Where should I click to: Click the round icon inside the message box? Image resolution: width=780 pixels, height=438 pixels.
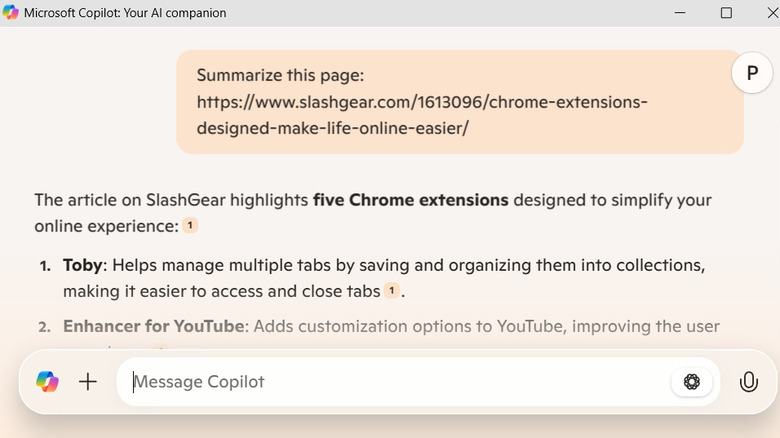[x=691, y=381]
